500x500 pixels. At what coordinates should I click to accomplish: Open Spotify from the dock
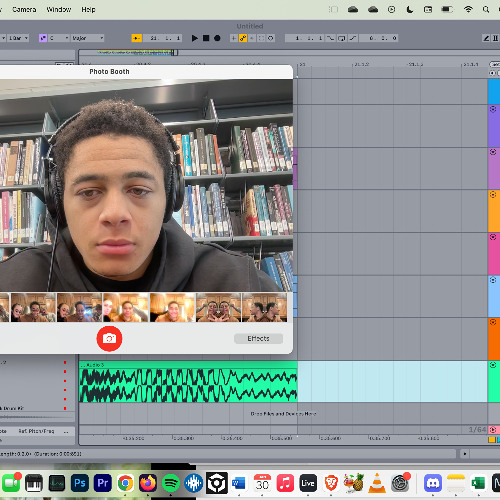(171, 483)
